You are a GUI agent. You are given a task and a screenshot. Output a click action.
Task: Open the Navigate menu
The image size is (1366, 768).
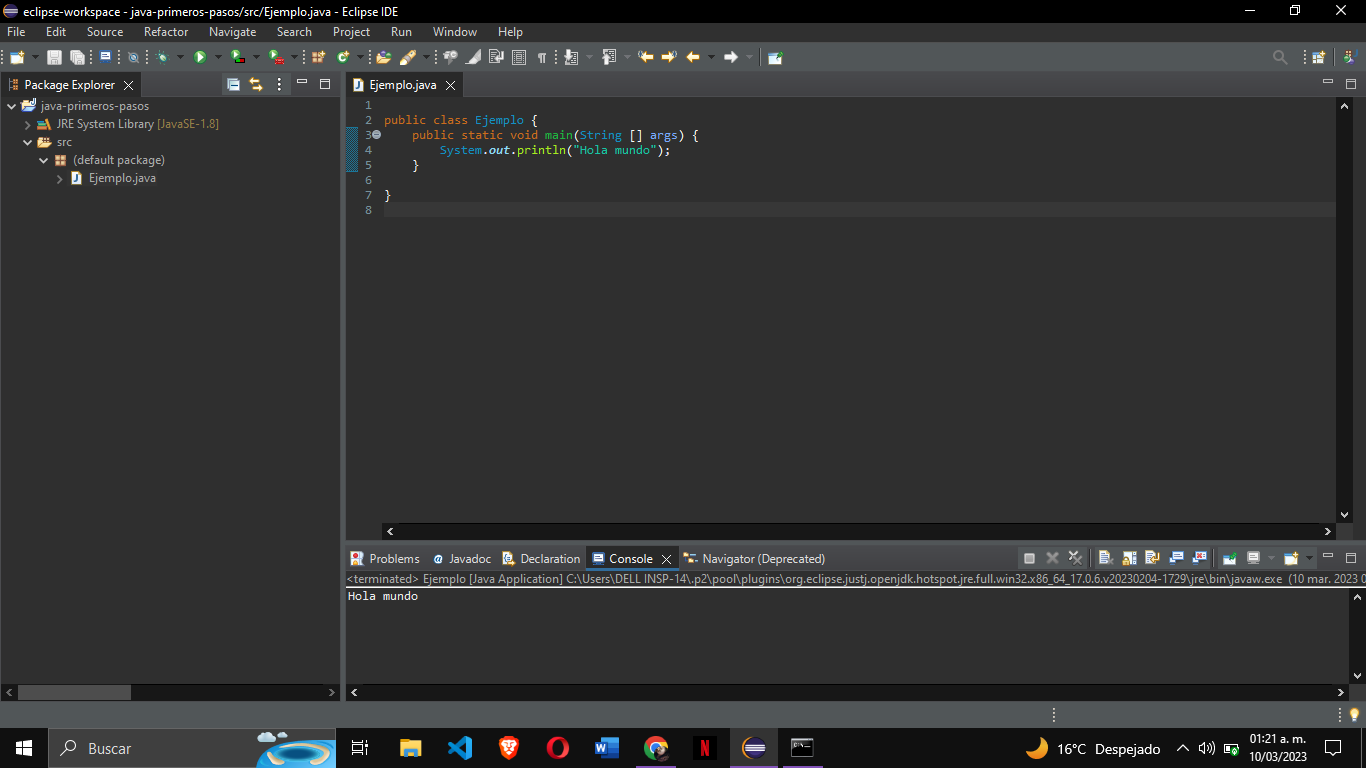[x=232, y=32]
